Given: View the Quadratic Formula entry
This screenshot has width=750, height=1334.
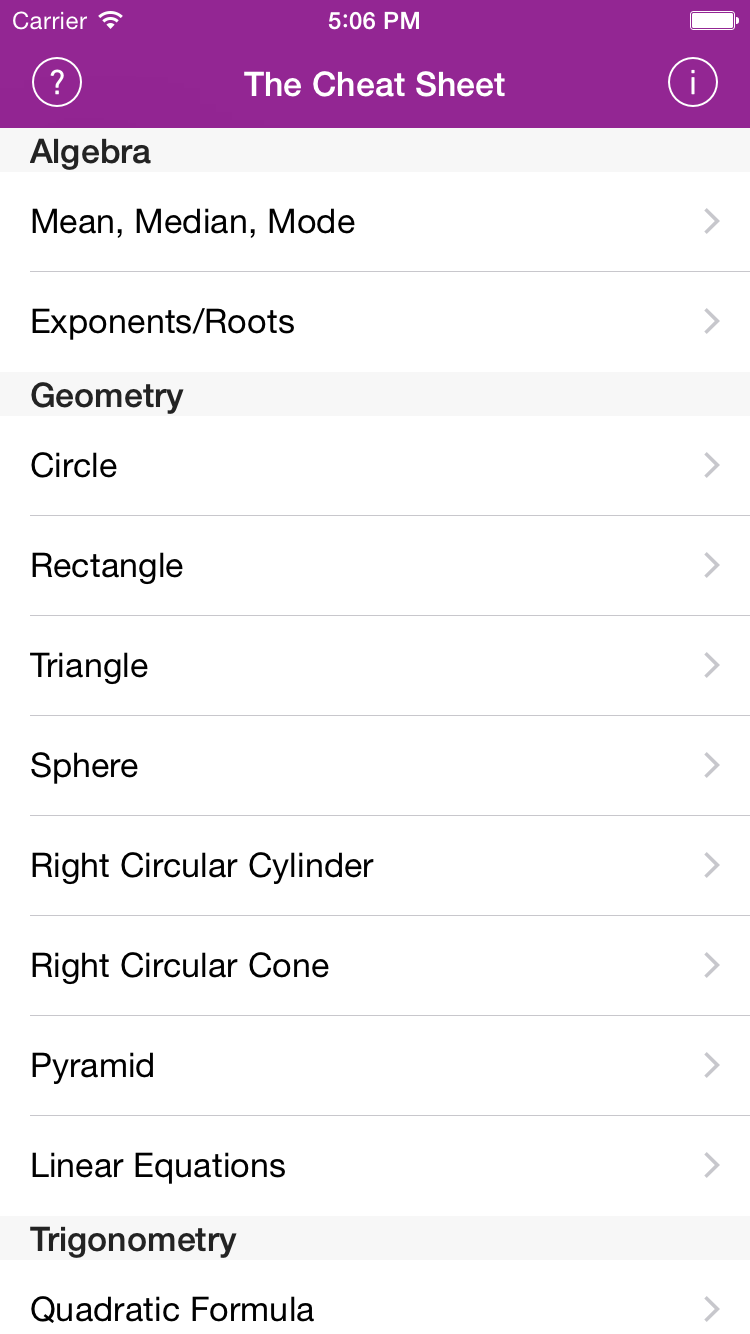Looking at the screenshot, I should 172,1308.
